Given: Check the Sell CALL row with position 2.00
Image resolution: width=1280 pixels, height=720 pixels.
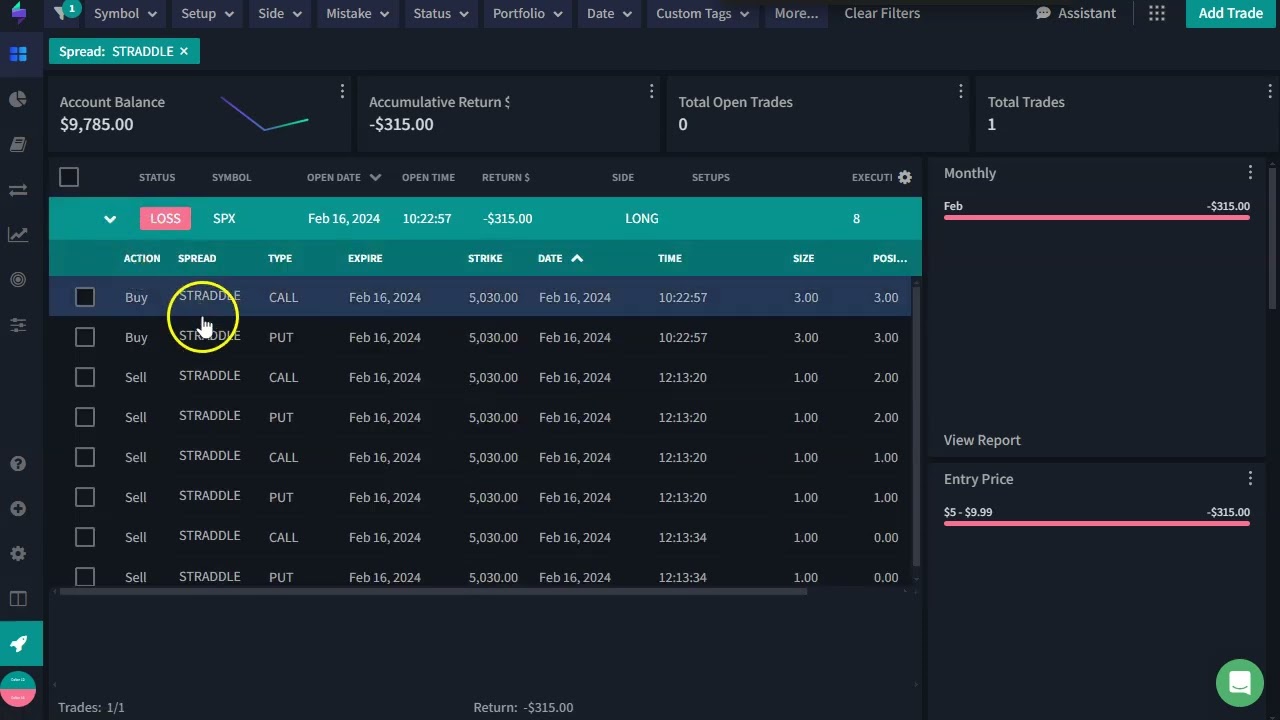Looking at the screenshot, I should 85,377.
